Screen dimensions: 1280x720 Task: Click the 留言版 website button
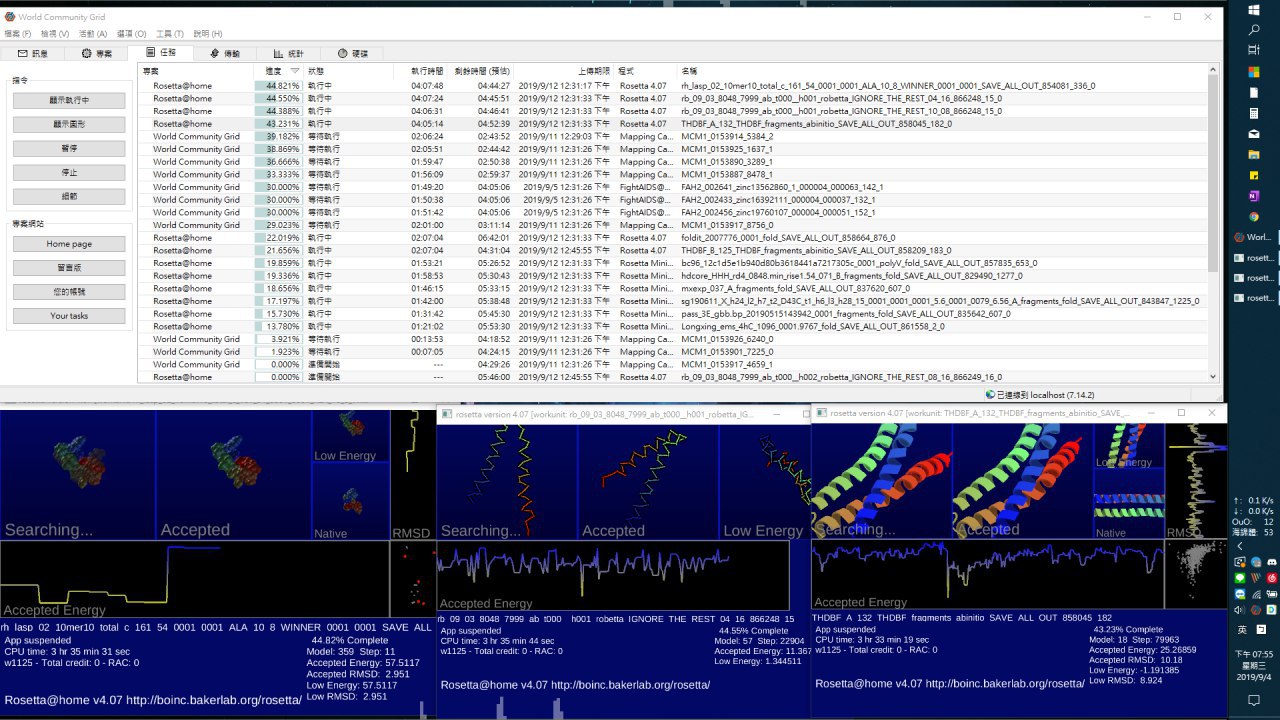[x=70, y=268]
